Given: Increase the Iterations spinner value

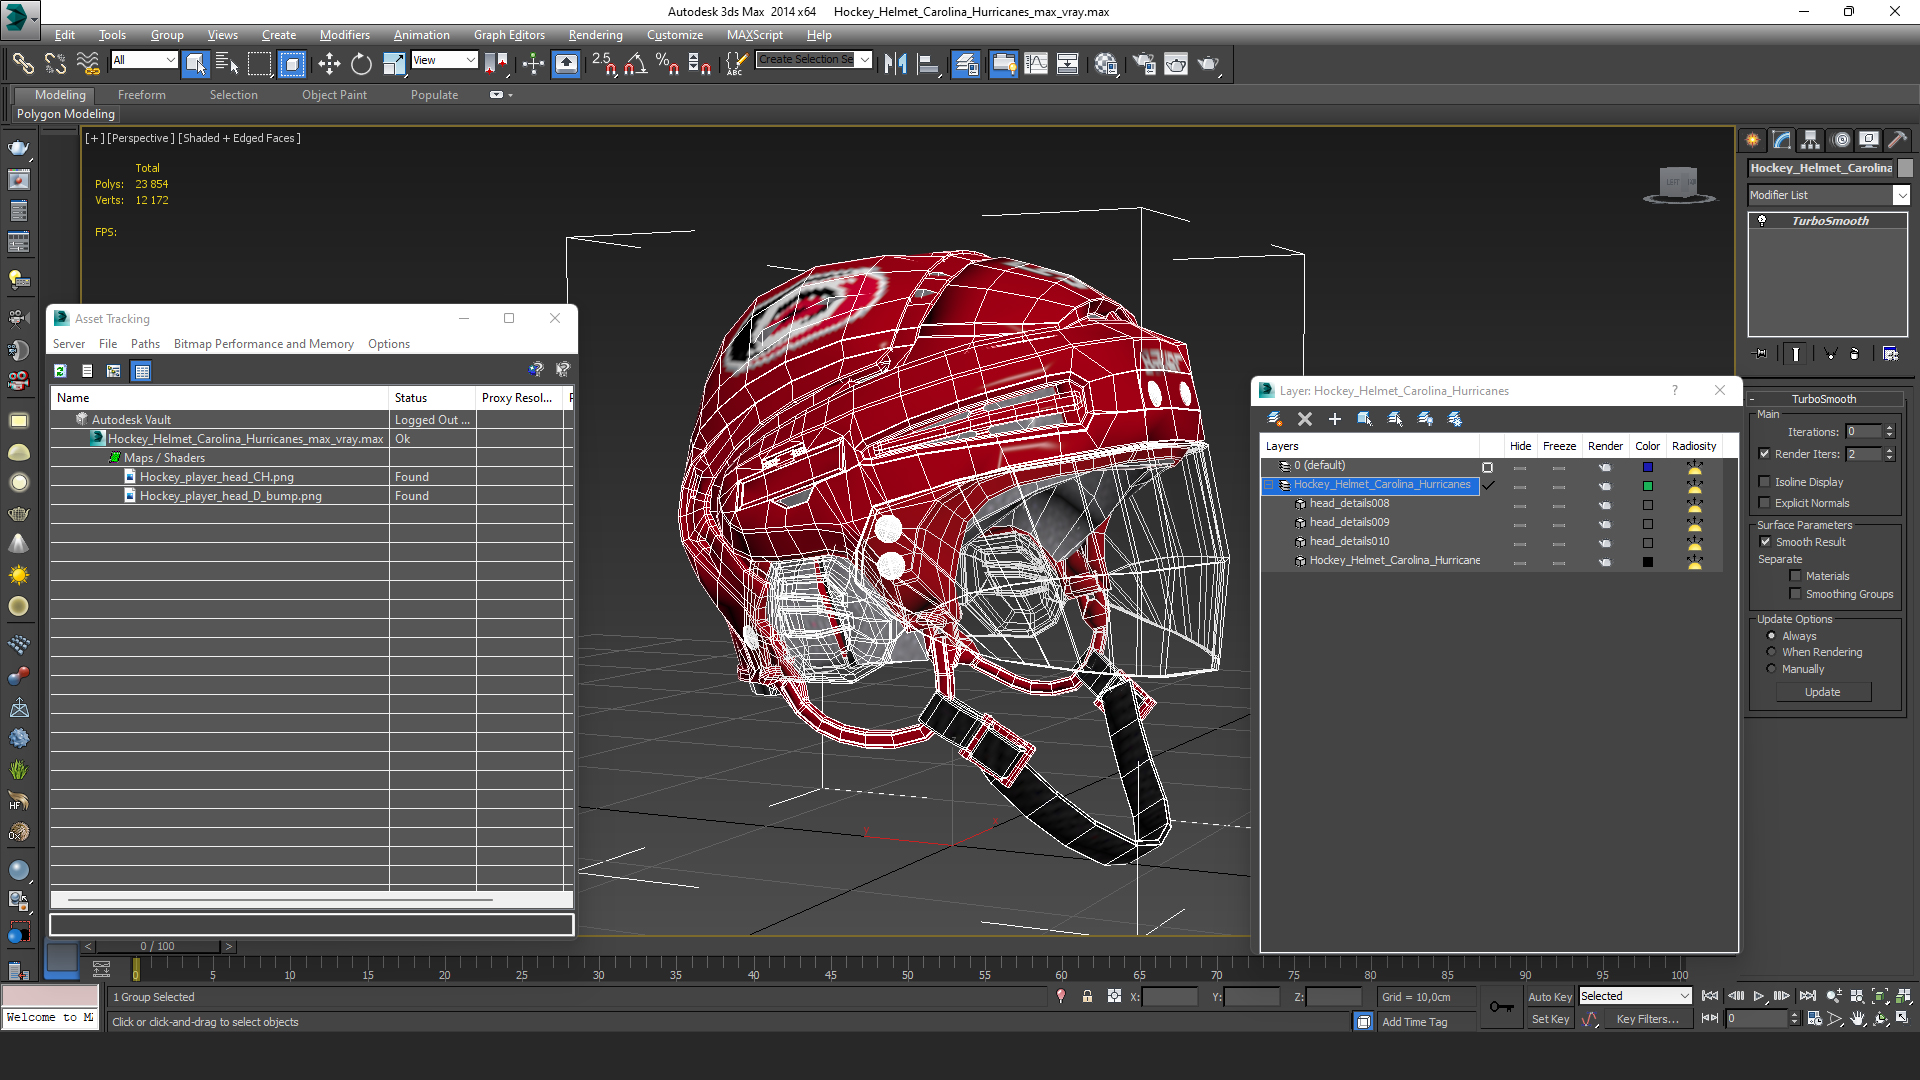Looking at the screenshot, I should (x=1890, y=428).
